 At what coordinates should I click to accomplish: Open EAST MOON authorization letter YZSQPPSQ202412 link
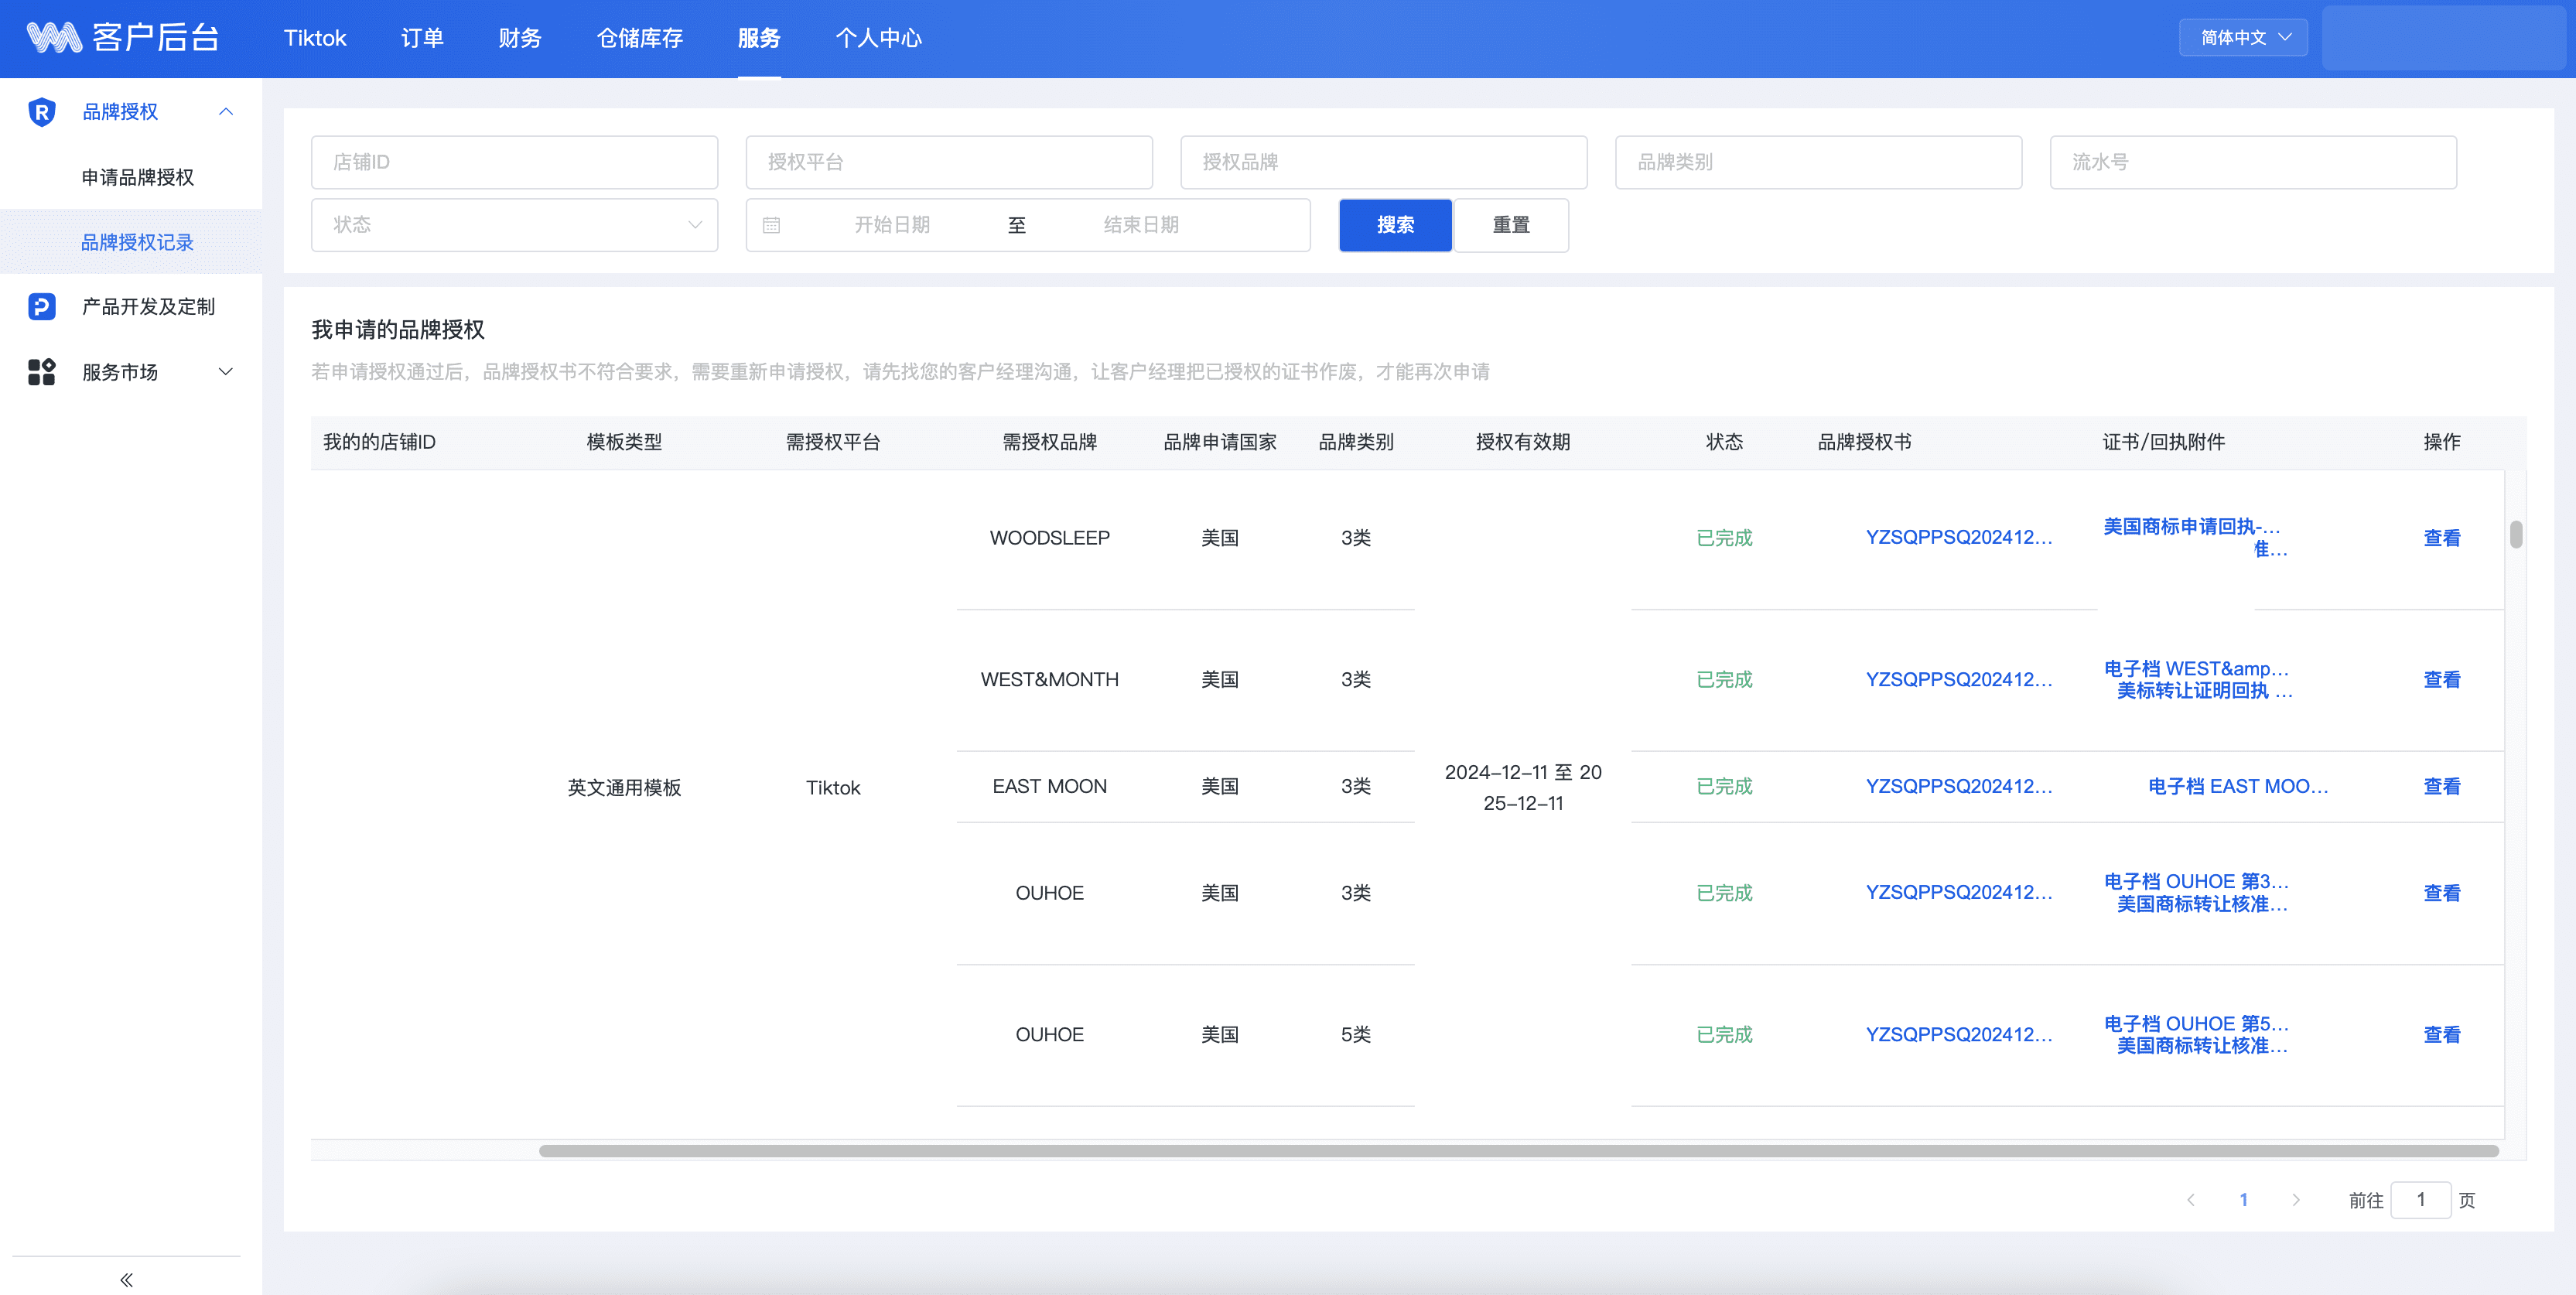click(1958, 786)
